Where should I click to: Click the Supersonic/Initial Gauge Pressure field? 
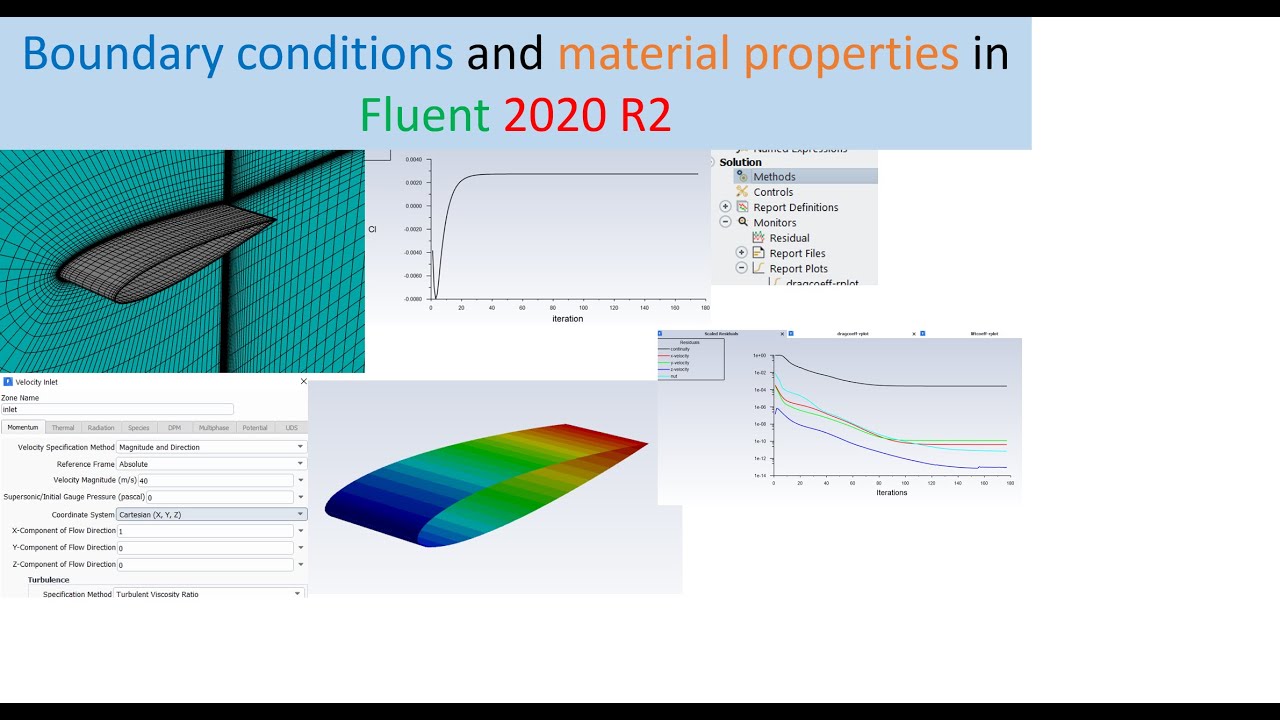[220, 497]
